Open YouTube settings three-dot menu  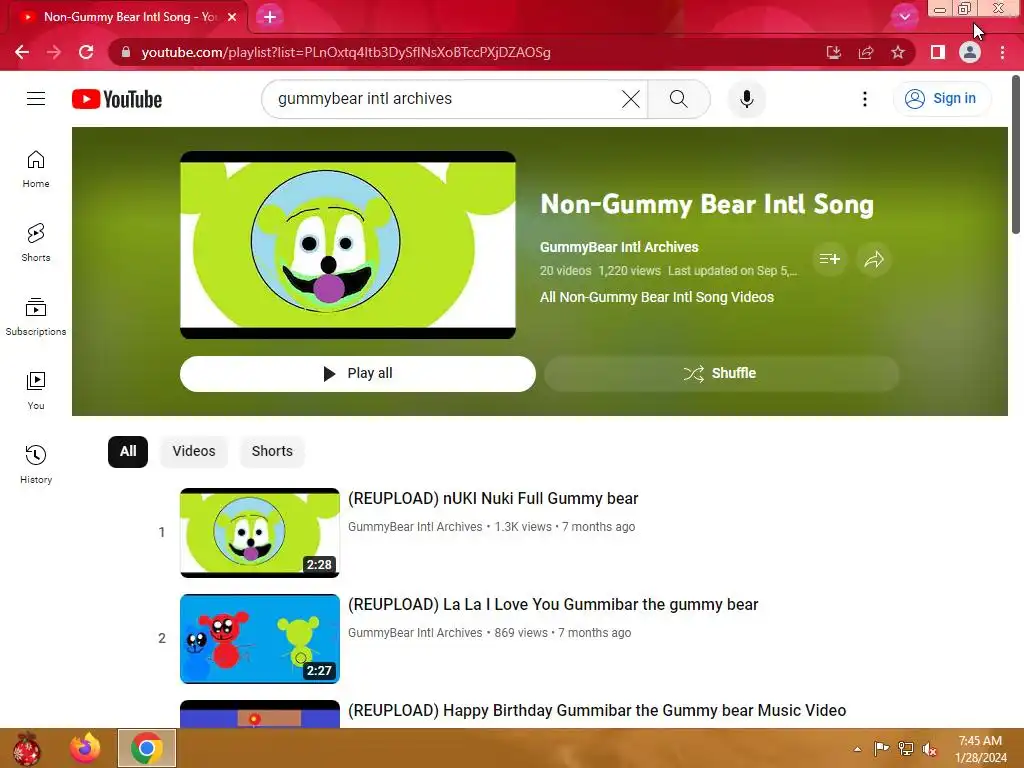[x=865, y=99]
